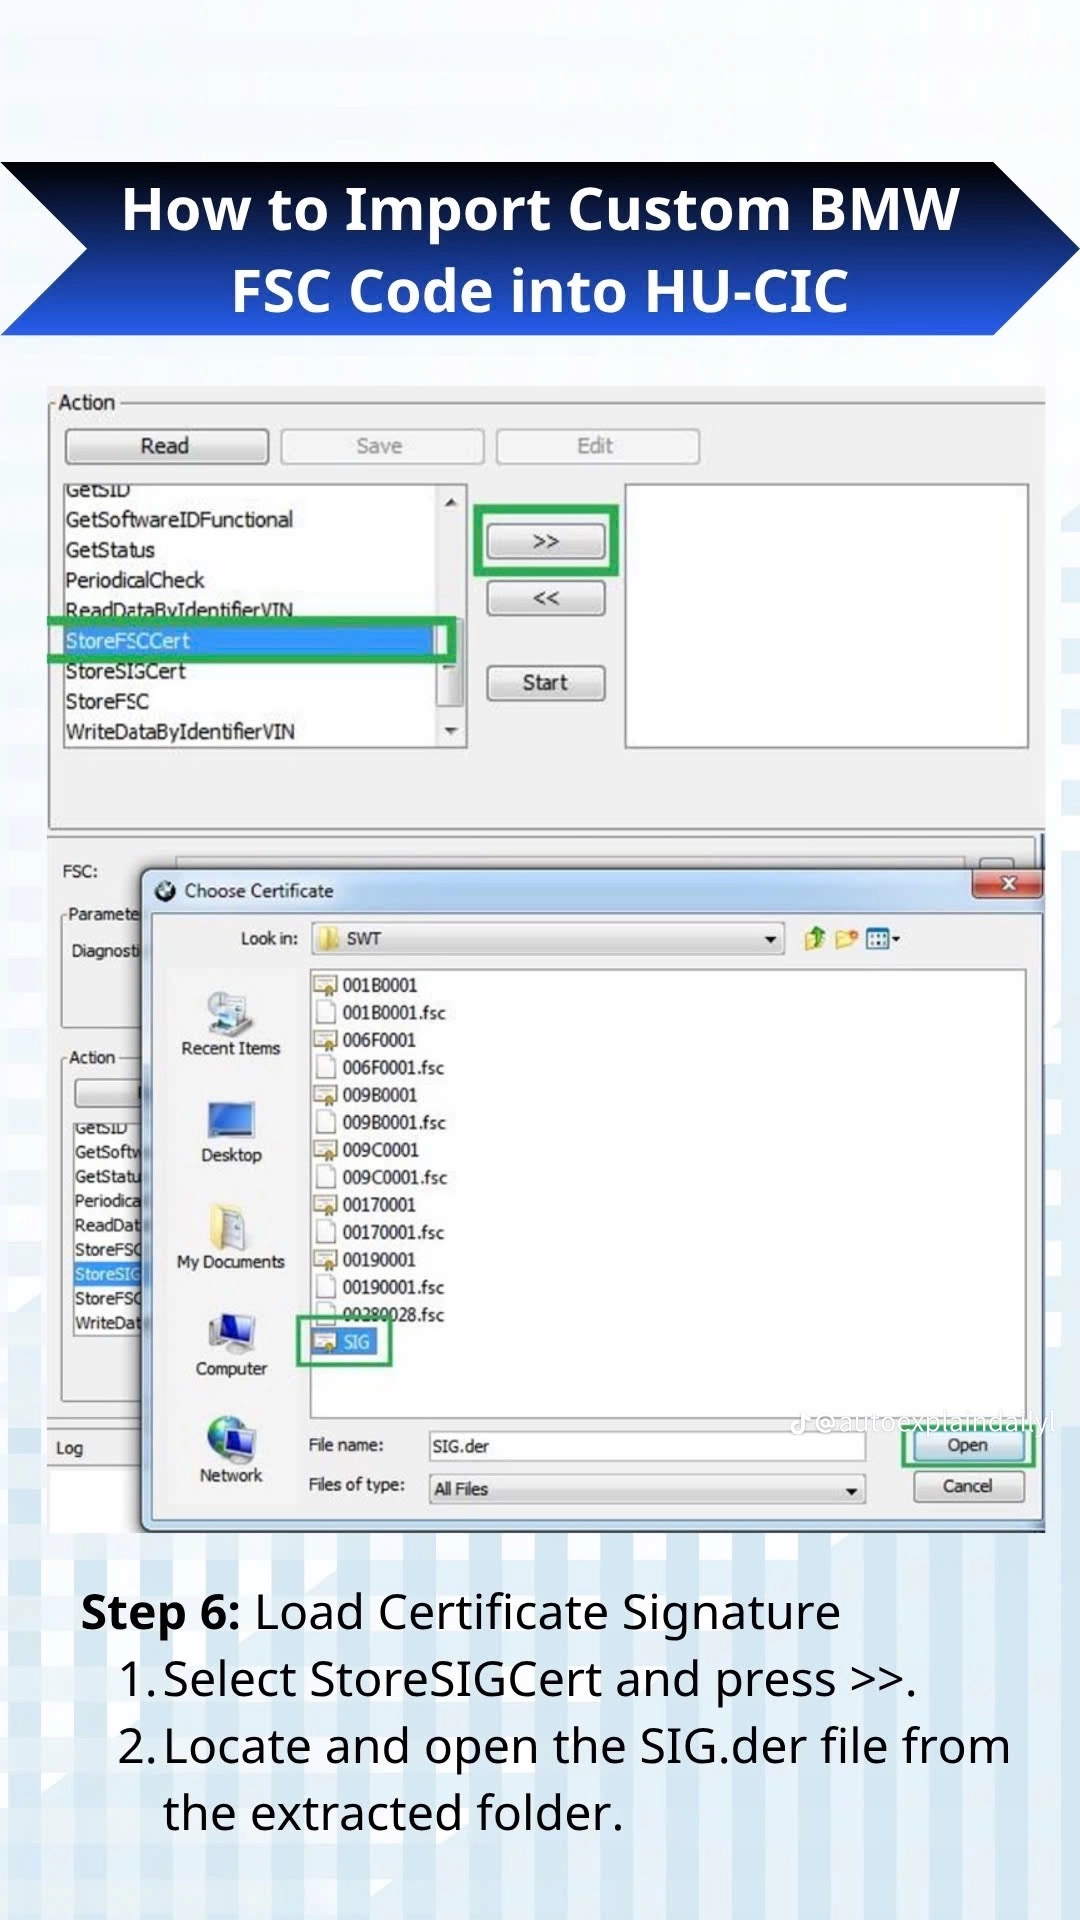
Task: Add job with the >> button
Action: (546, 542)
